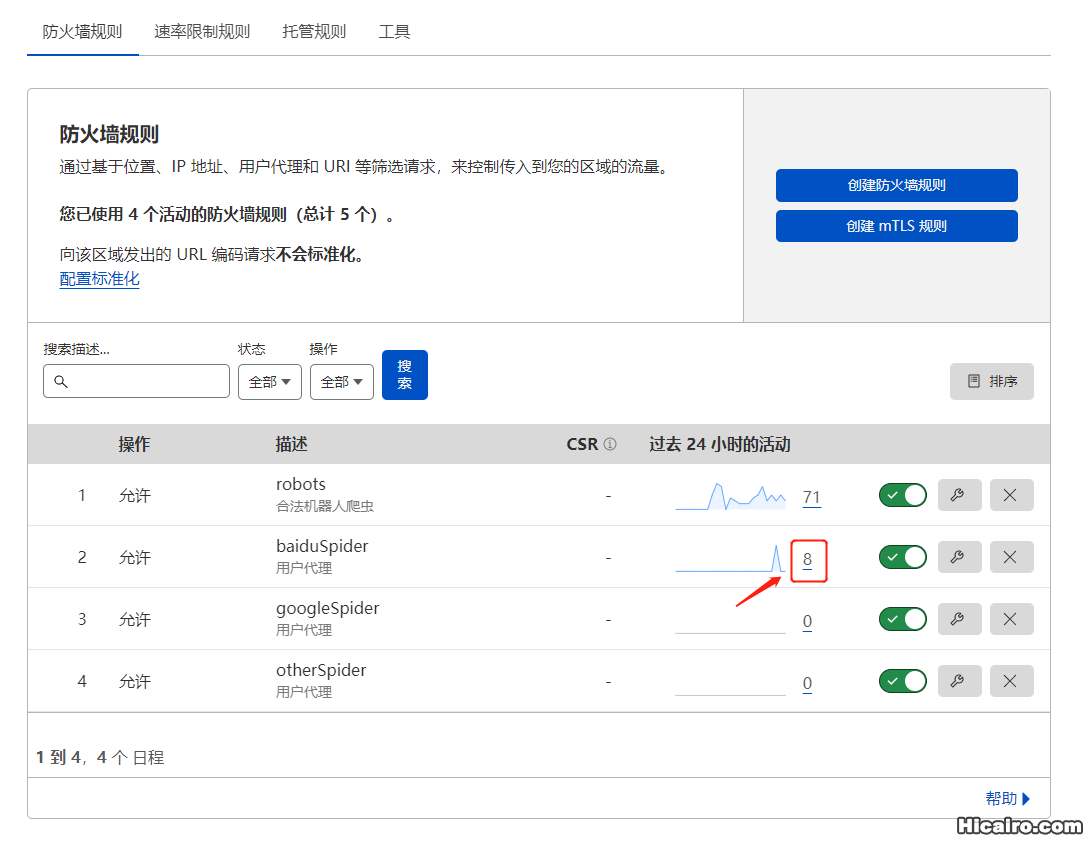The height and width of the screenshot is (843, 1089).
Task: Delete the baiduSpider rule via its X icon
Action: tap(1011, 556)
